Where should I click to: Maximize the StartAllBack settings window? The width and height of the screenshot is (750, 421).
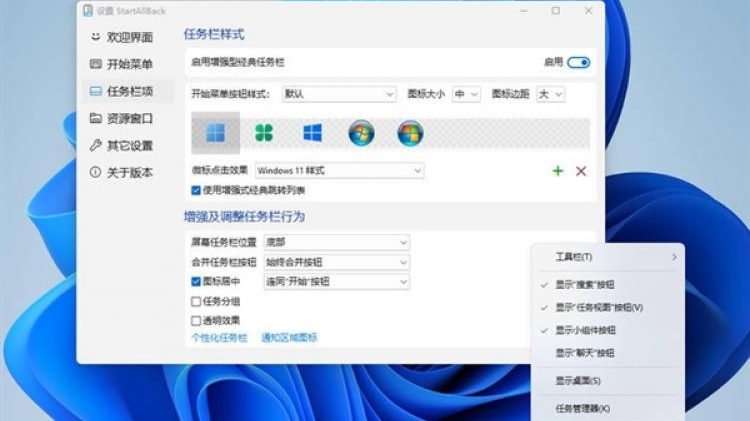pos(556,11)
